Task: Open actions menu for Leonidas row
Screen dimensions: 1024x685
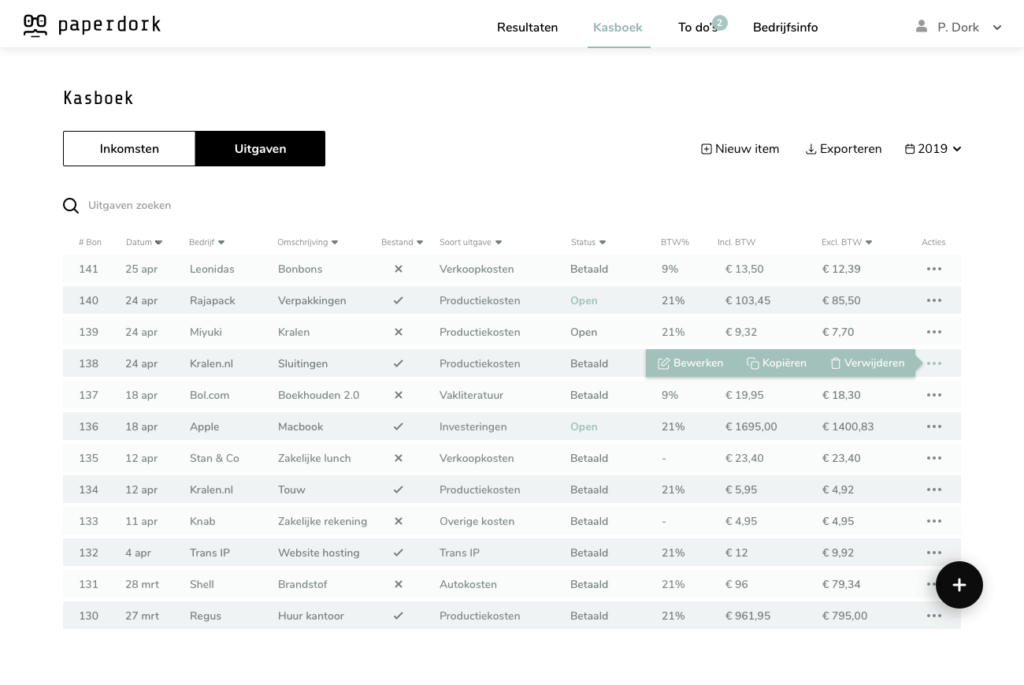Action: coord(933,269)
